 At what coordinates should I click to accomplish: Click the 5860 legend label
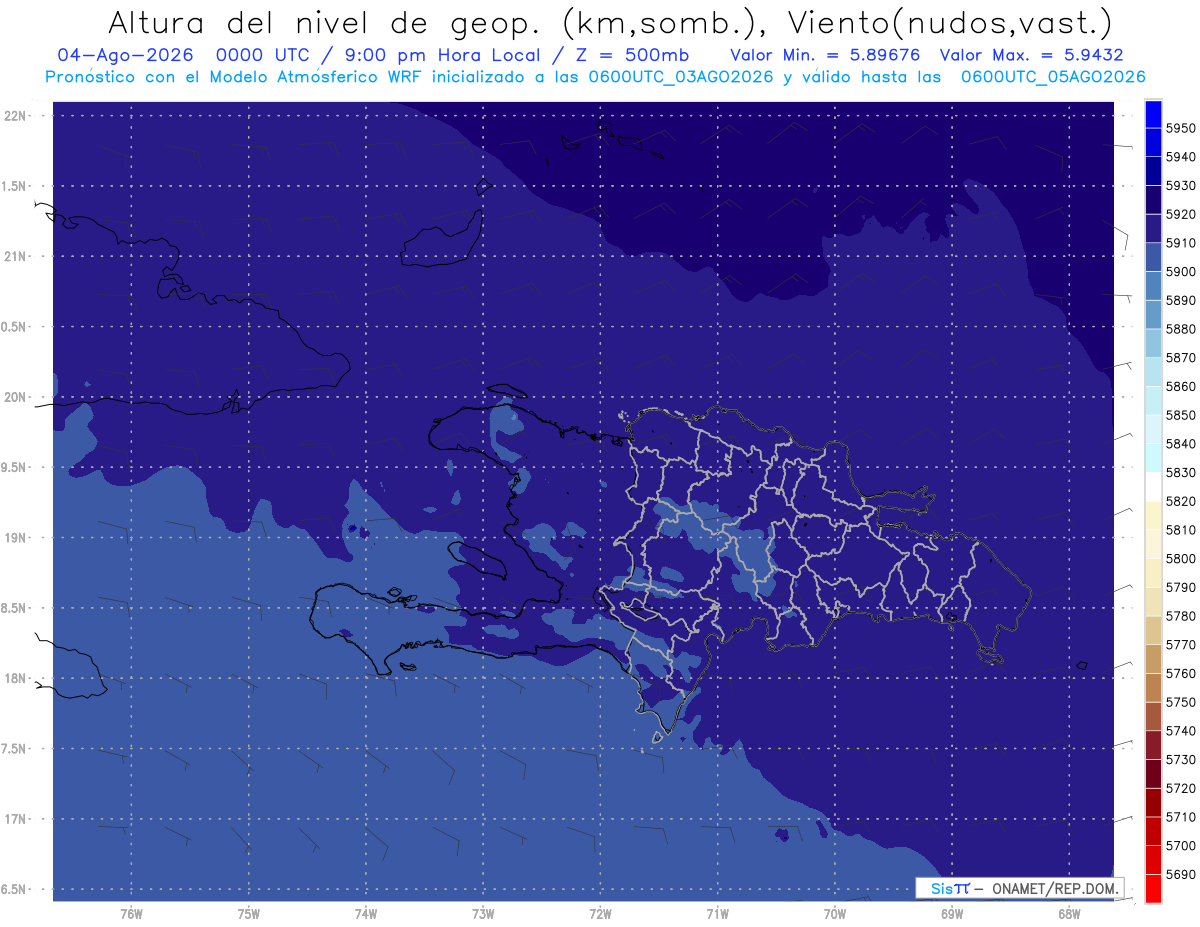tap(1180, 386)
